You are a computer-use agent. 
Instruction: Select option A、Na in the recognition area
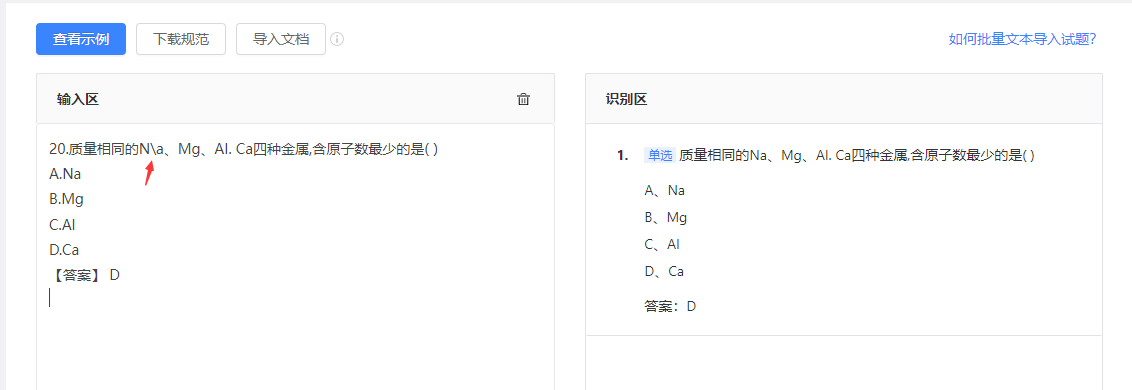coord(665,191)
